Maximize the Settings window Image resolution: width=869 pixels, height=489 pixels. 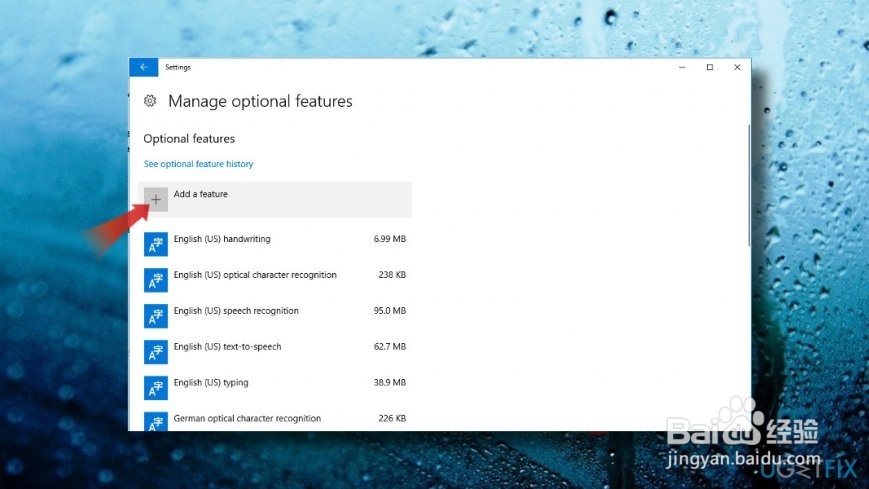pos(710,67)
